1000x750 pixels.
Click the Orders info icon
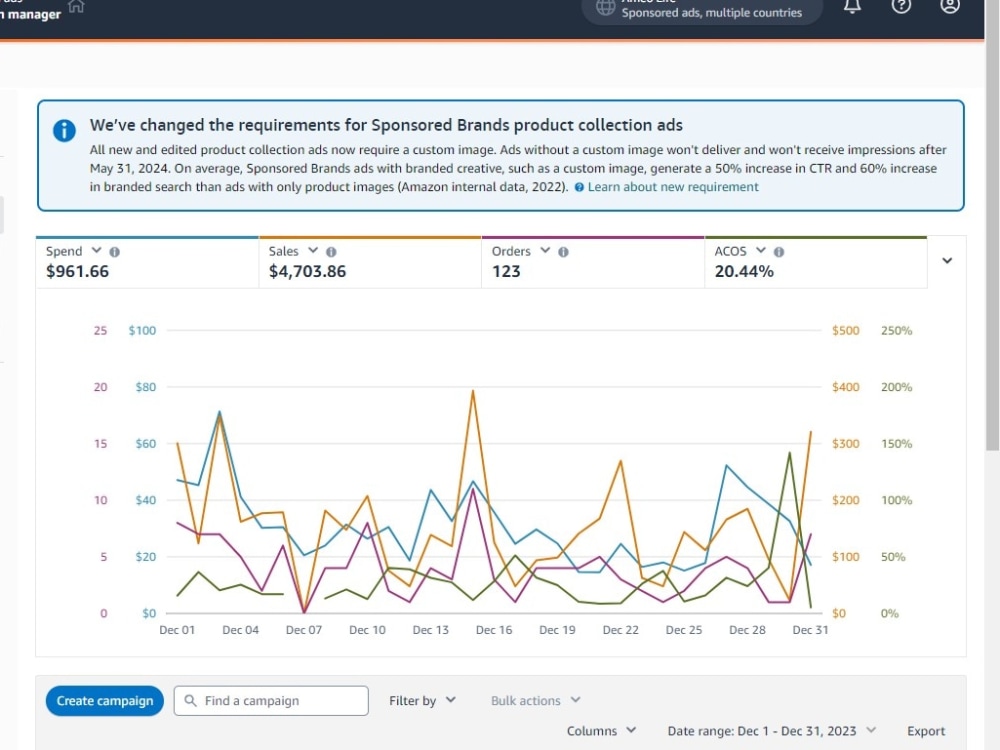563,252
